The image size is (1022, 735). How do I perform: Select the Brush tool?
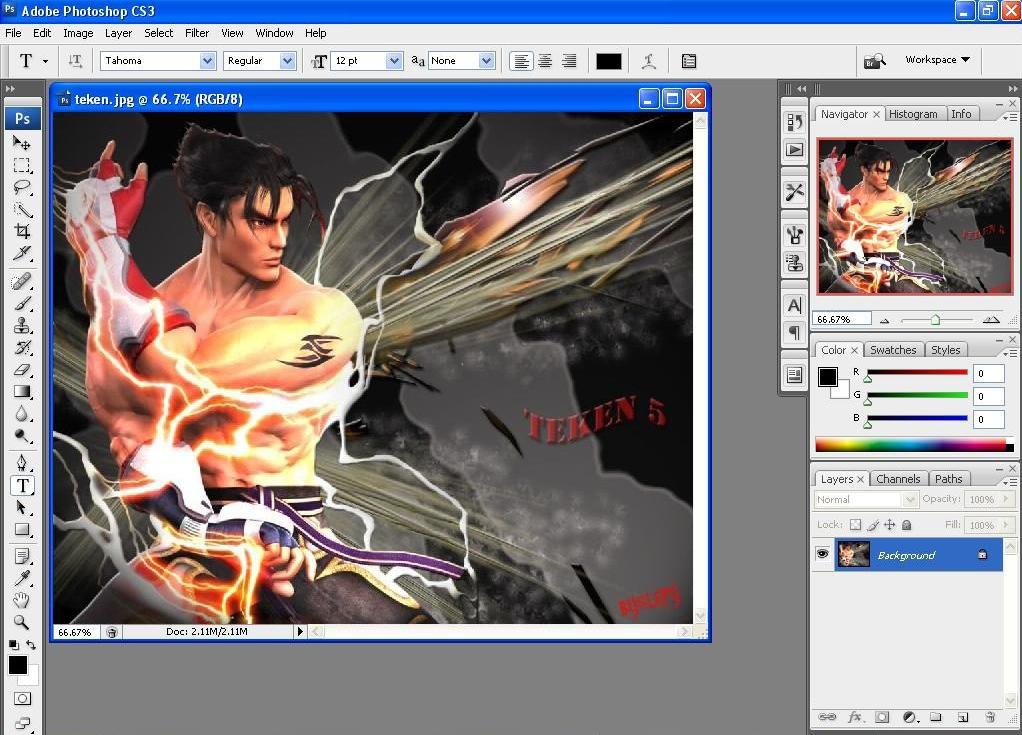click(22, 304)
